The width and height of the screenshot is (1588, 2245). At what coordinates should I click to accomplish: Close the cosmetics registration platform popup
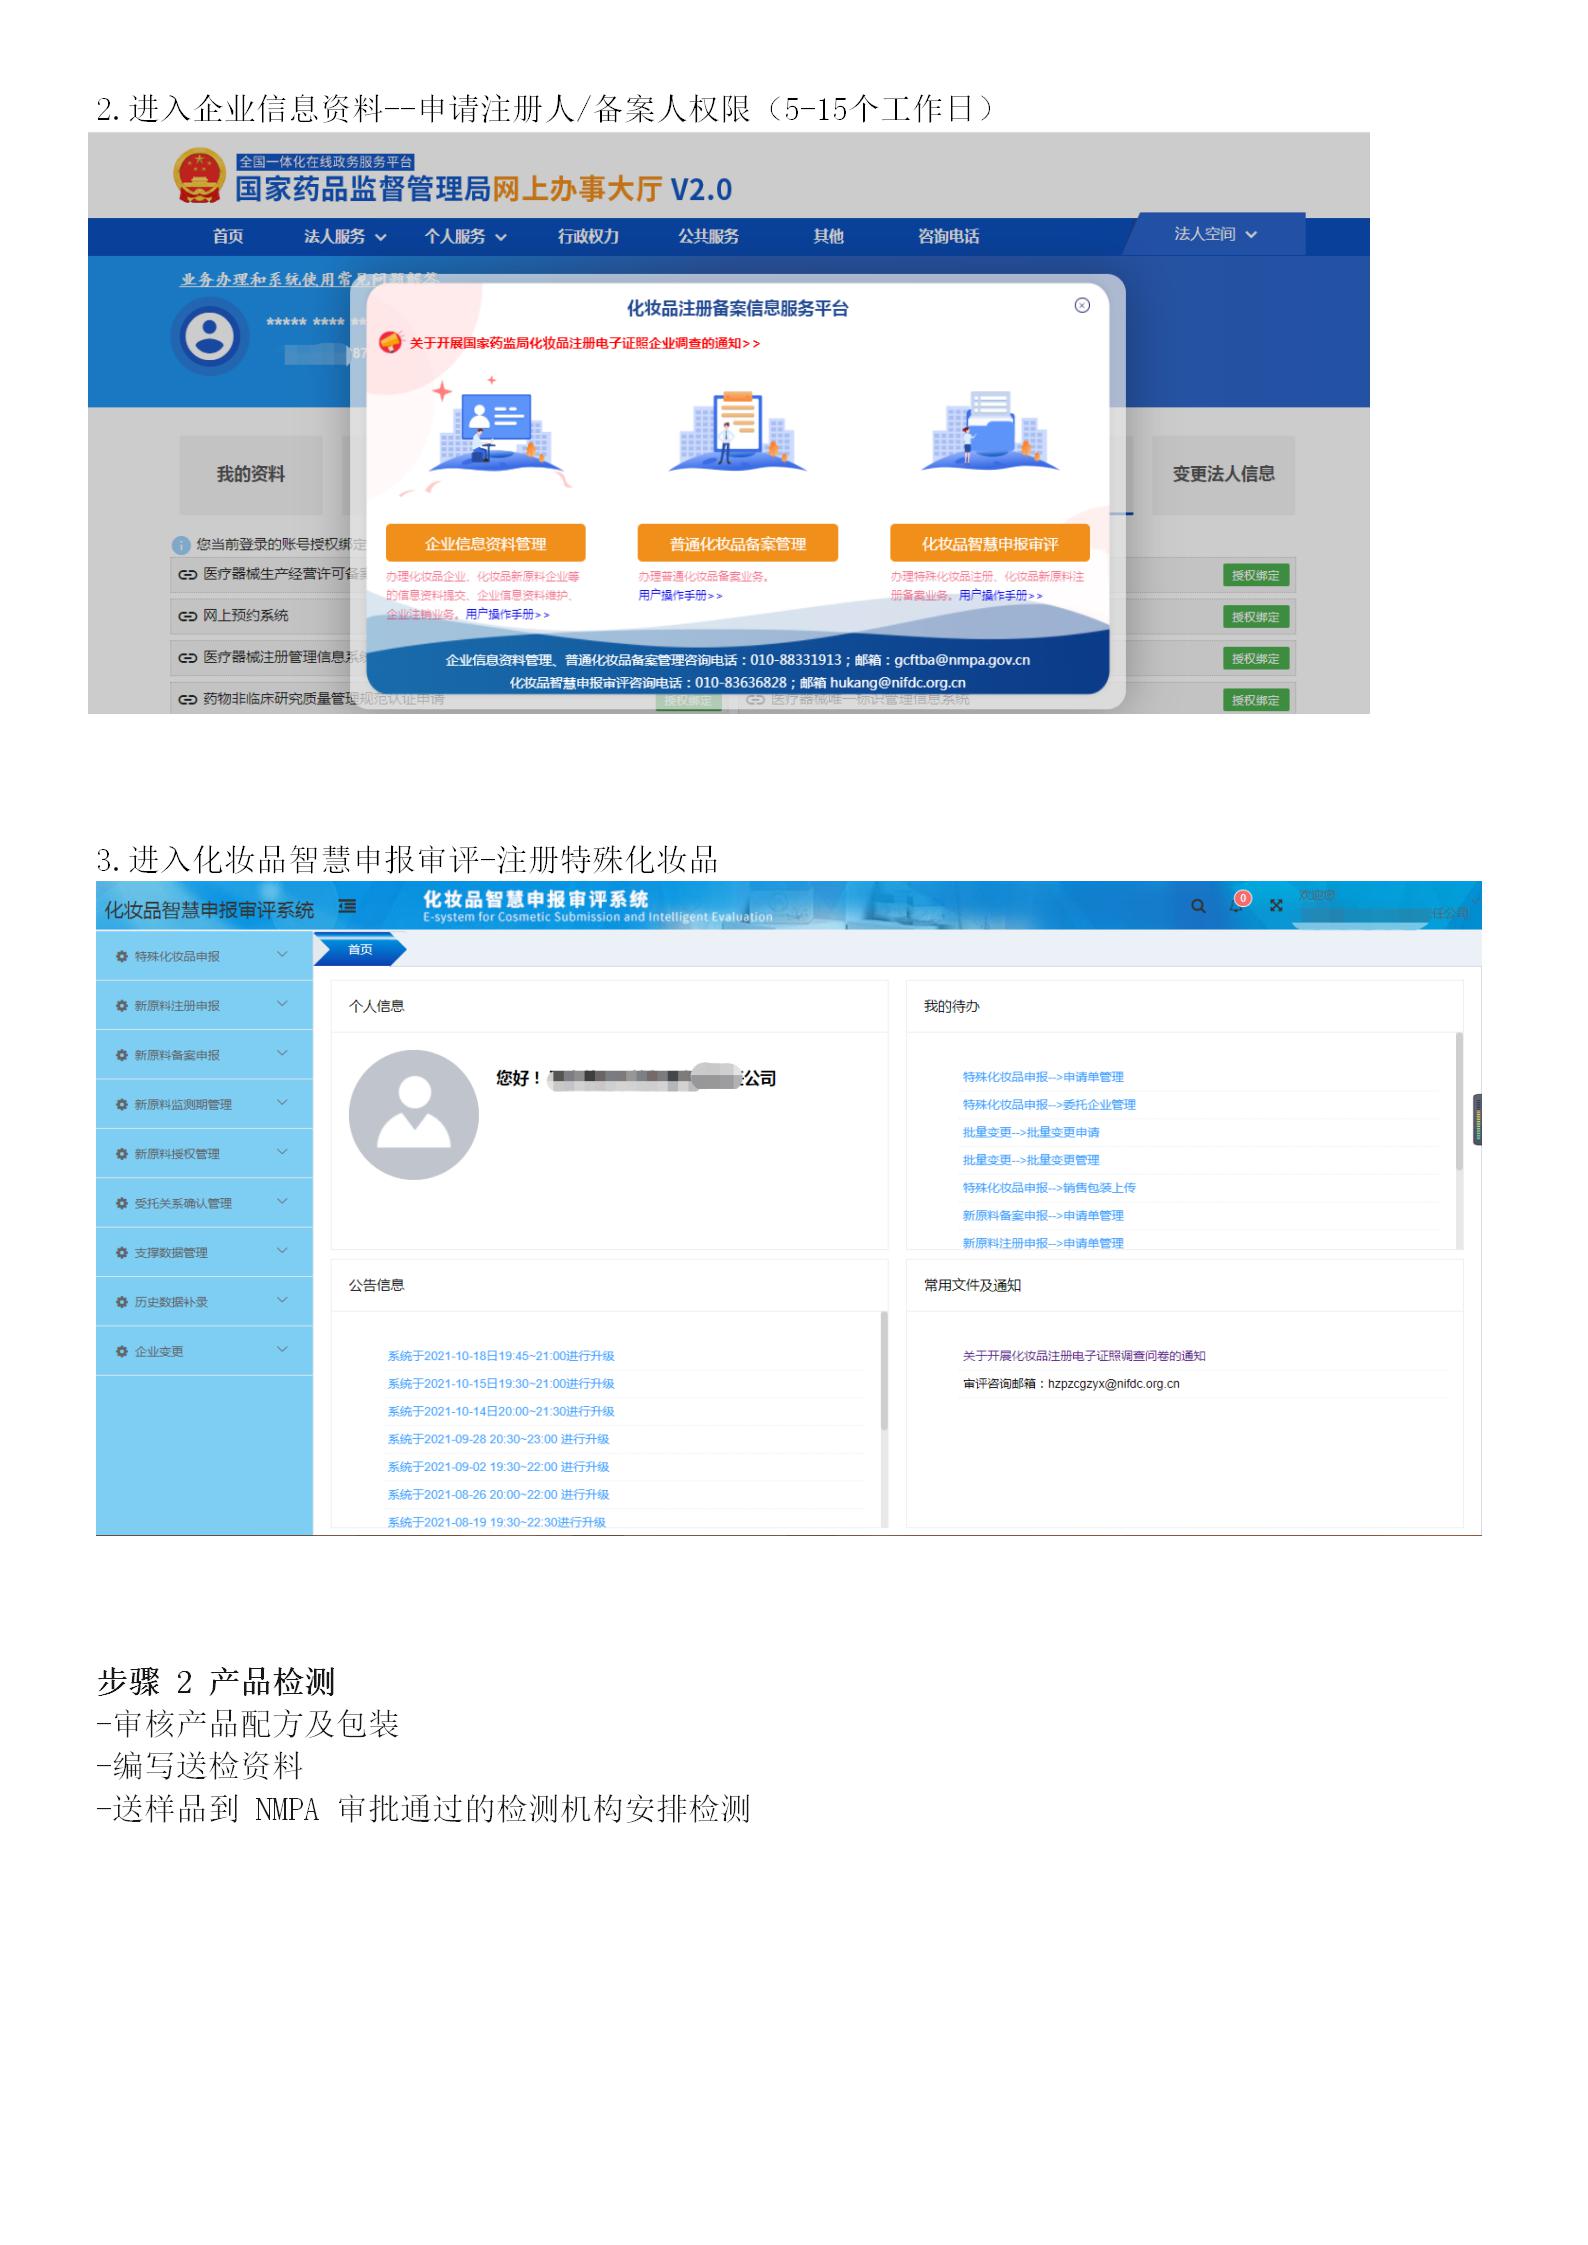[1081, 306]
